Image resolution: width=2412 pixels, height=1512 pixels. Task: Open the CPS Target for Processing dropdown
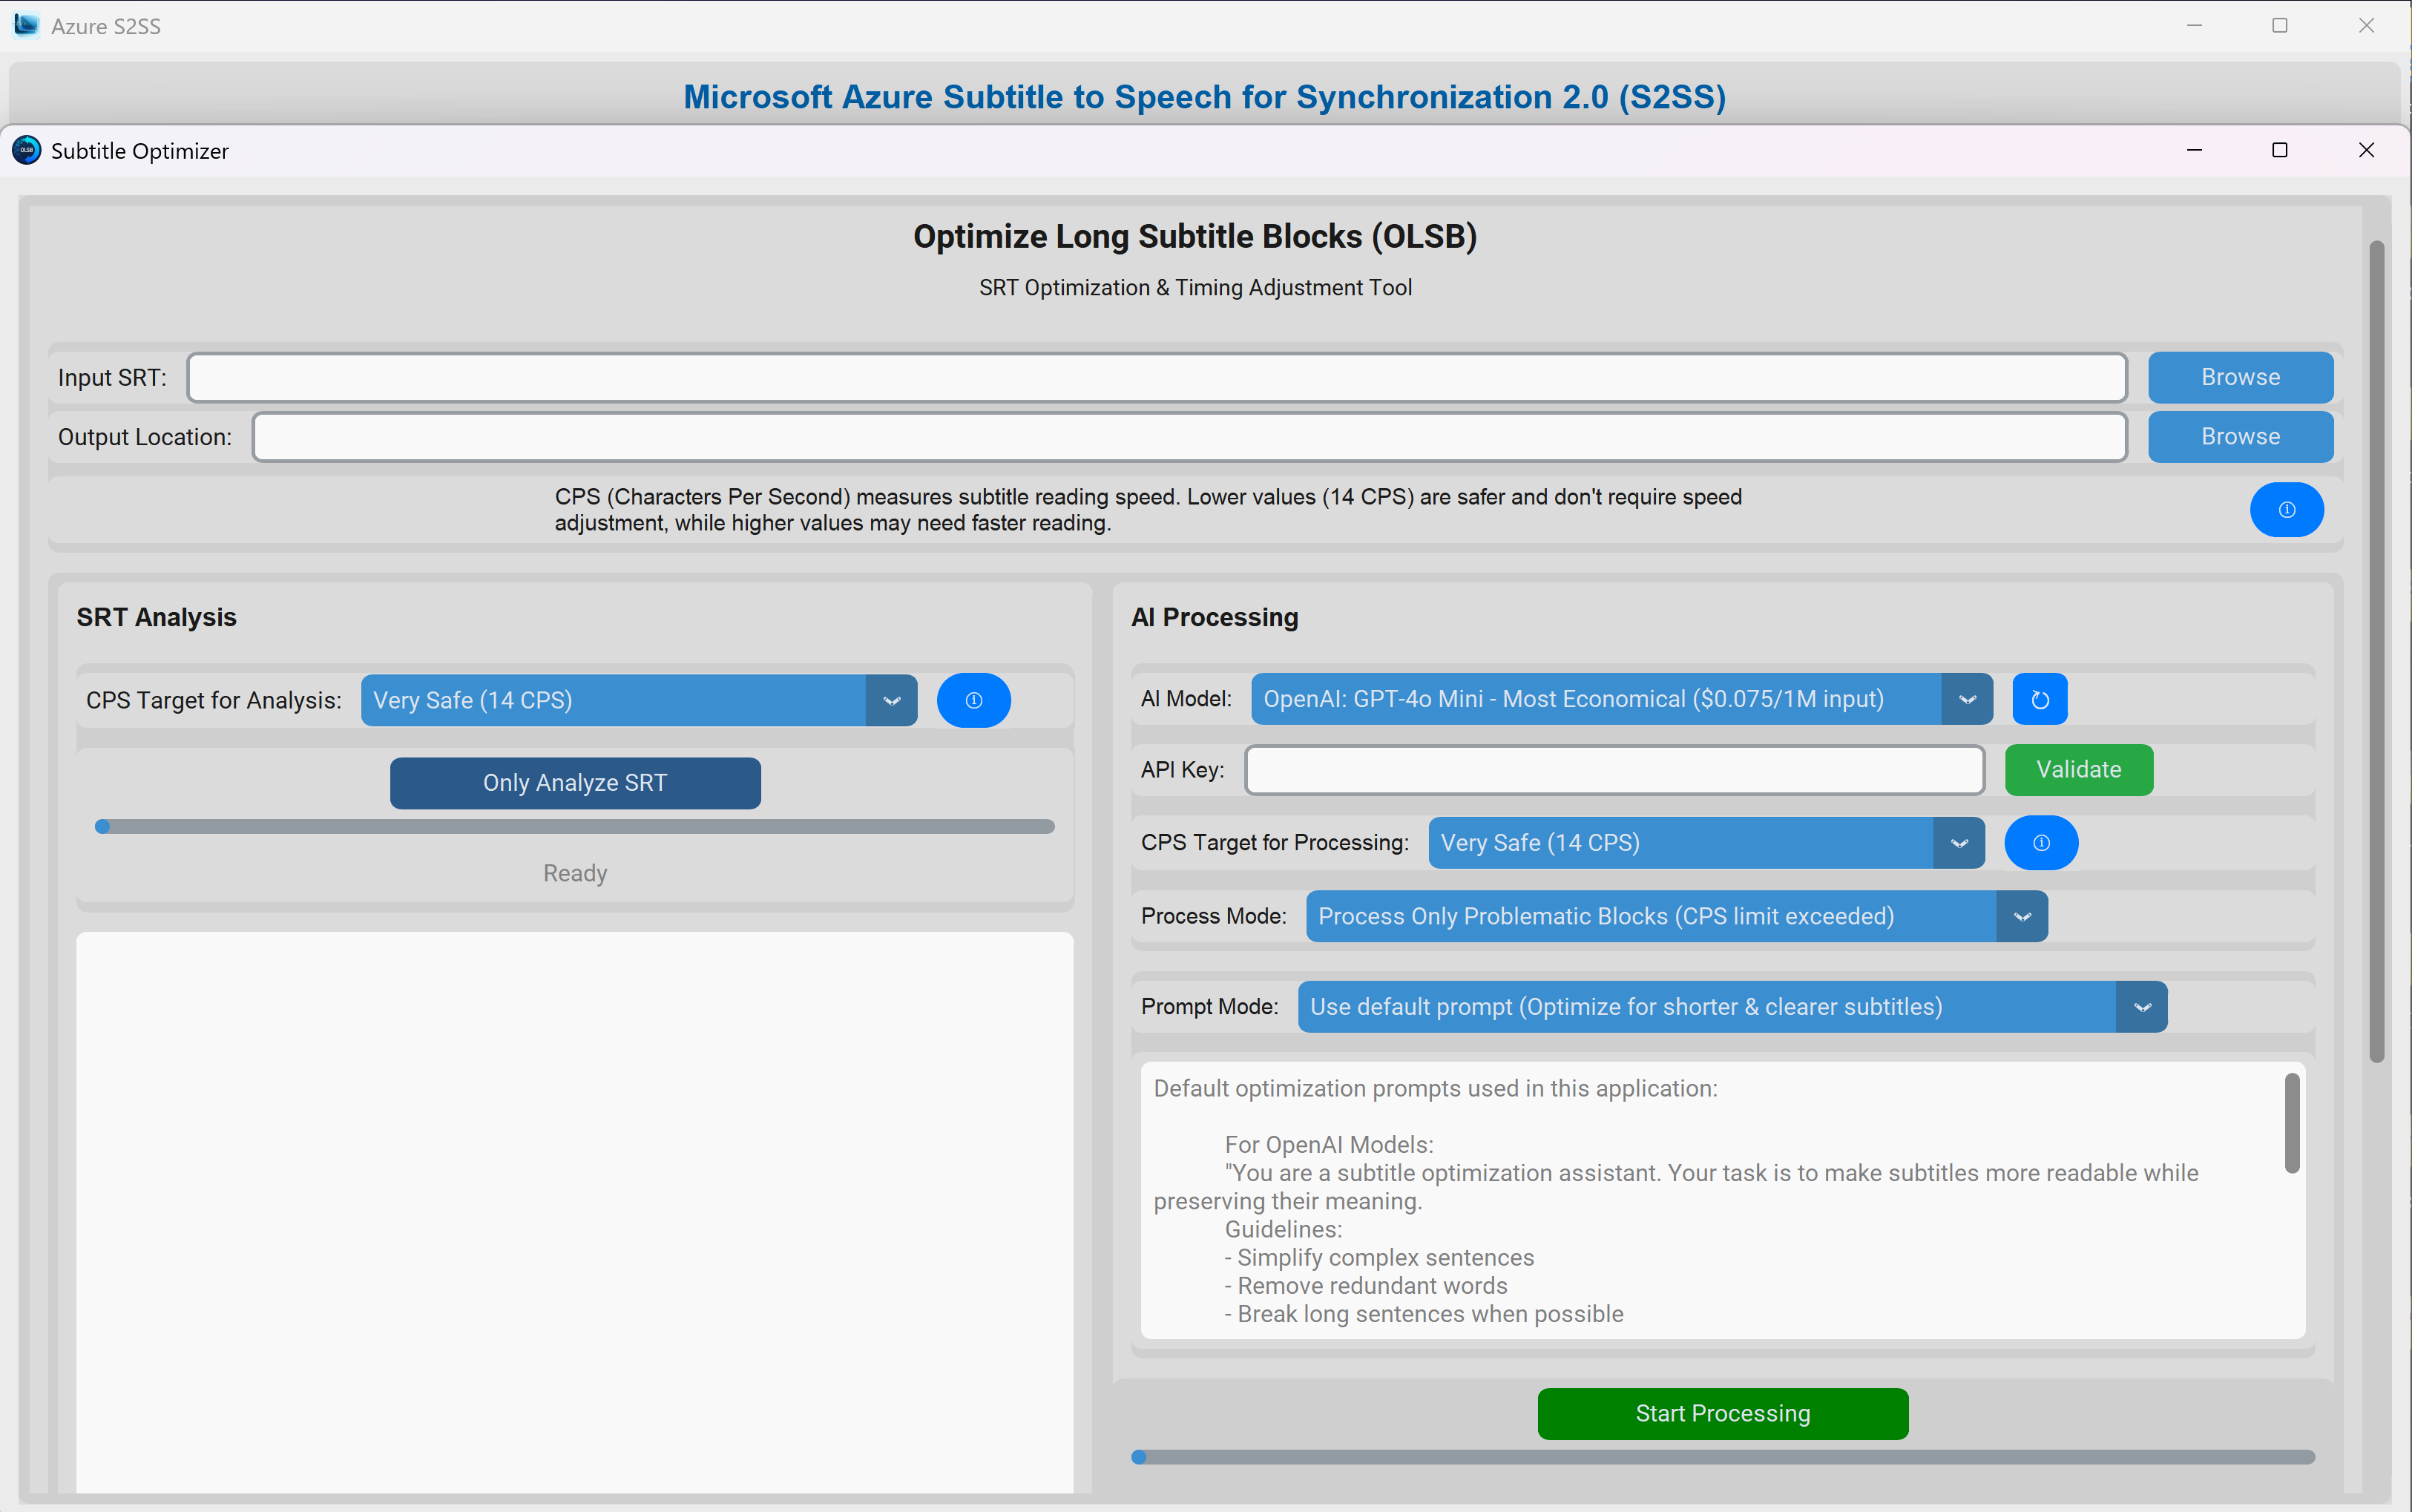[x=1958, y=843]
